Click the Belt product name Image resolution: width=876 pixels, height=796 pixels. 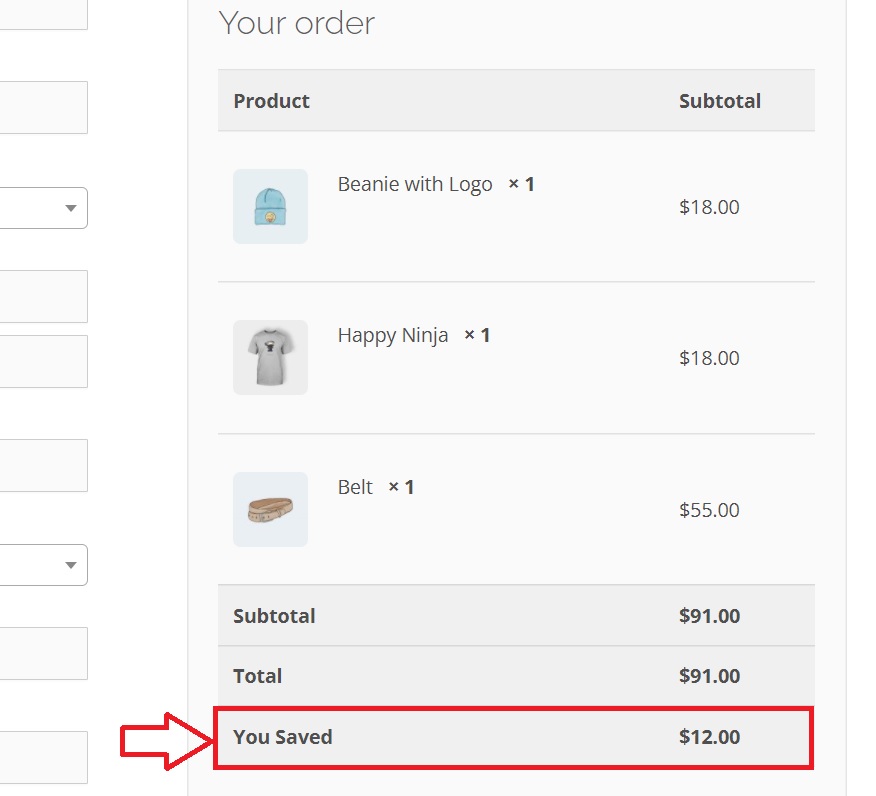pyautogui.click(x=355, y=487)
